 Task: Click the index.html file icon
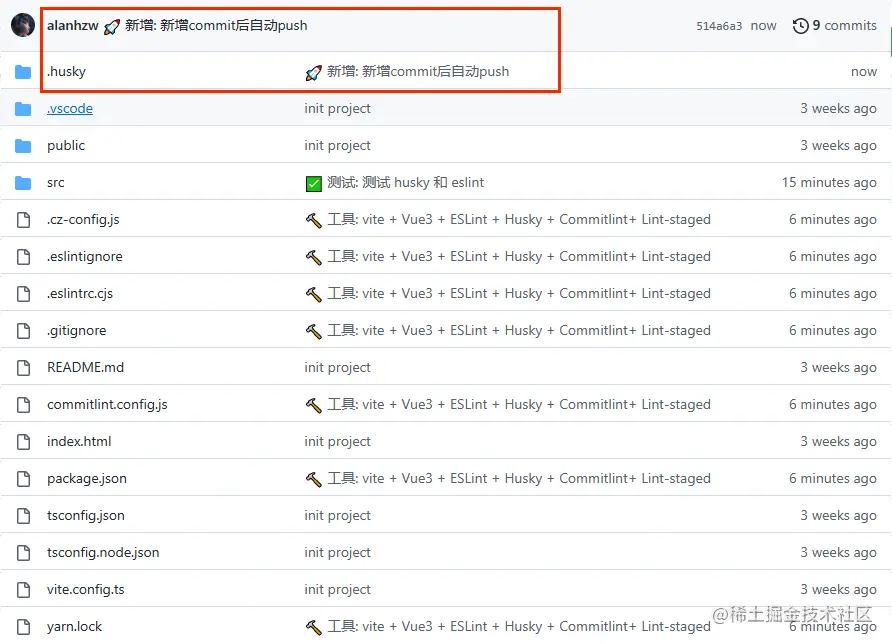pyautogui.click(x=23, y=441)
